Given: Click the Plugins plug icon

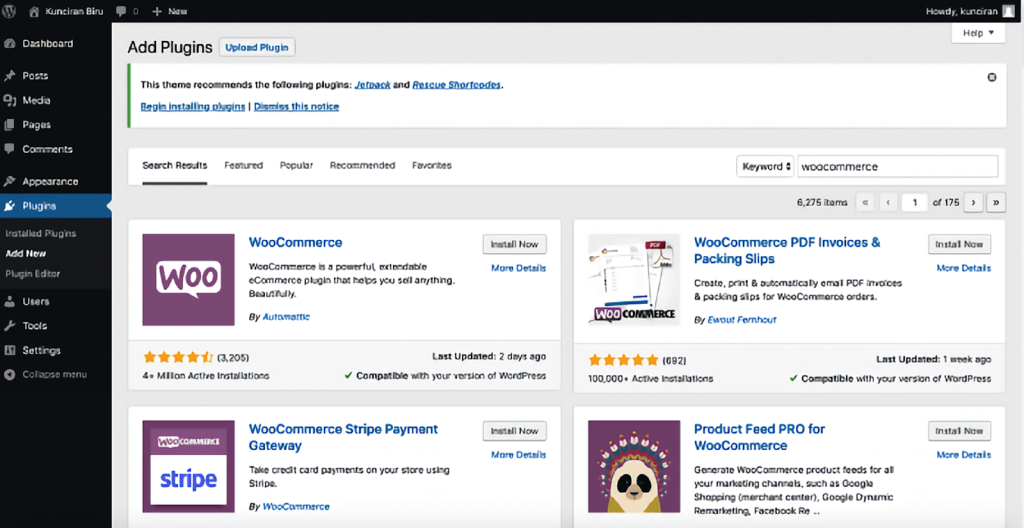Looking at the screenshot, I should [x=9, y=206].
